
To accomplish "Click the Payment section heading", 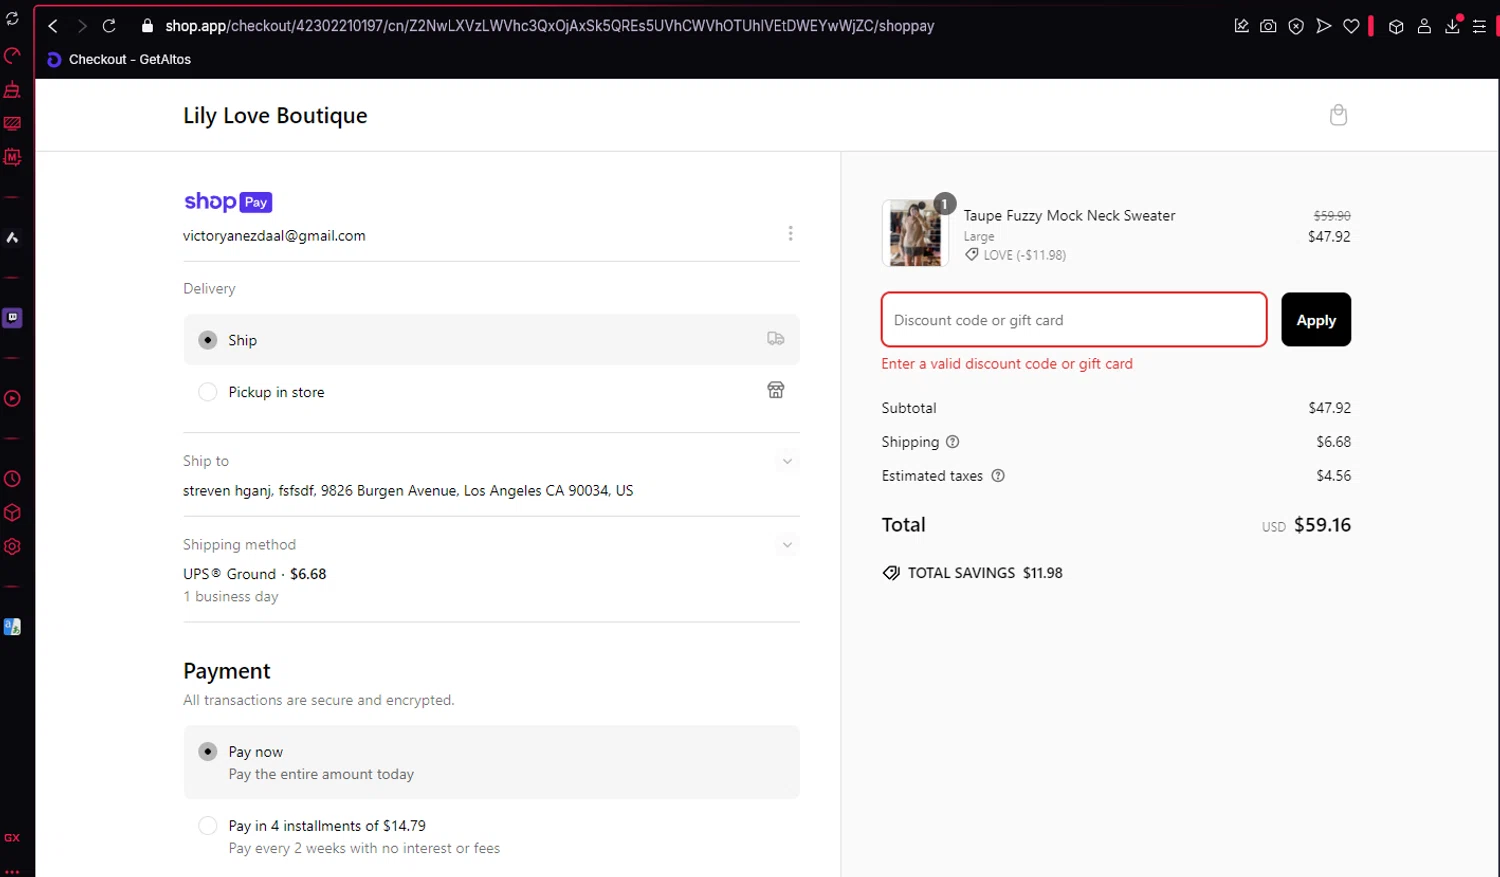I will click(227, 671).
